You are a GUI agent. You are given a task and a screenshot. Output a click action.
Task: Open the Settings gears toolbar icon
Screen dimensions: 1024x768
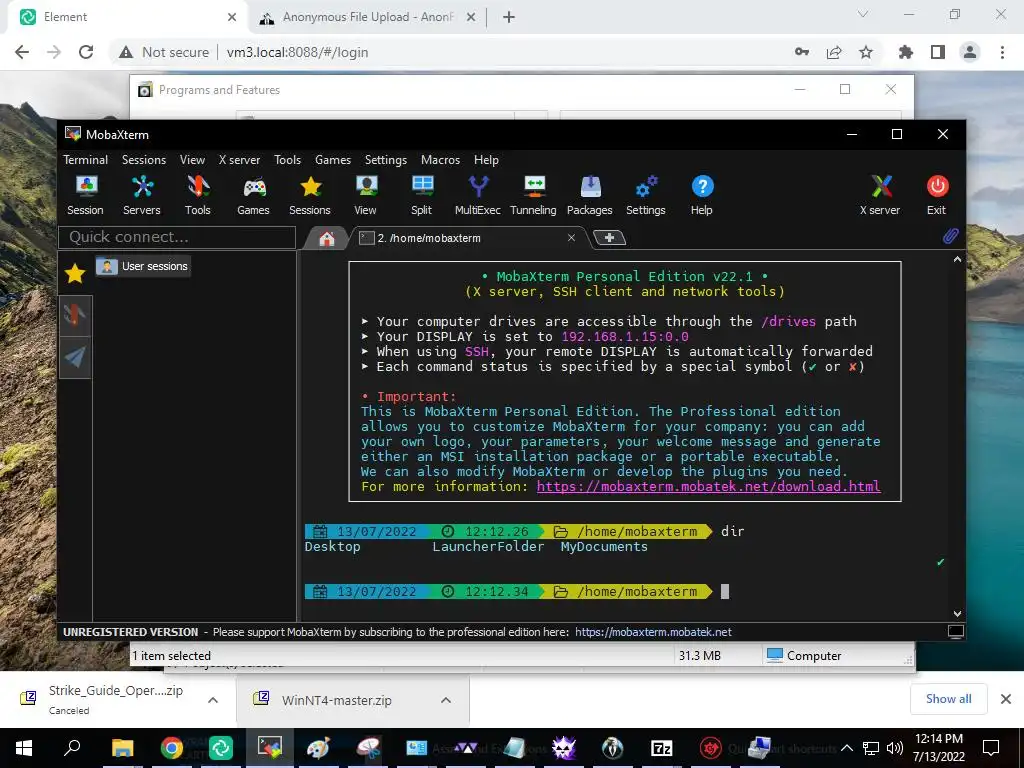pyautogui.click(x=646, y=195)
